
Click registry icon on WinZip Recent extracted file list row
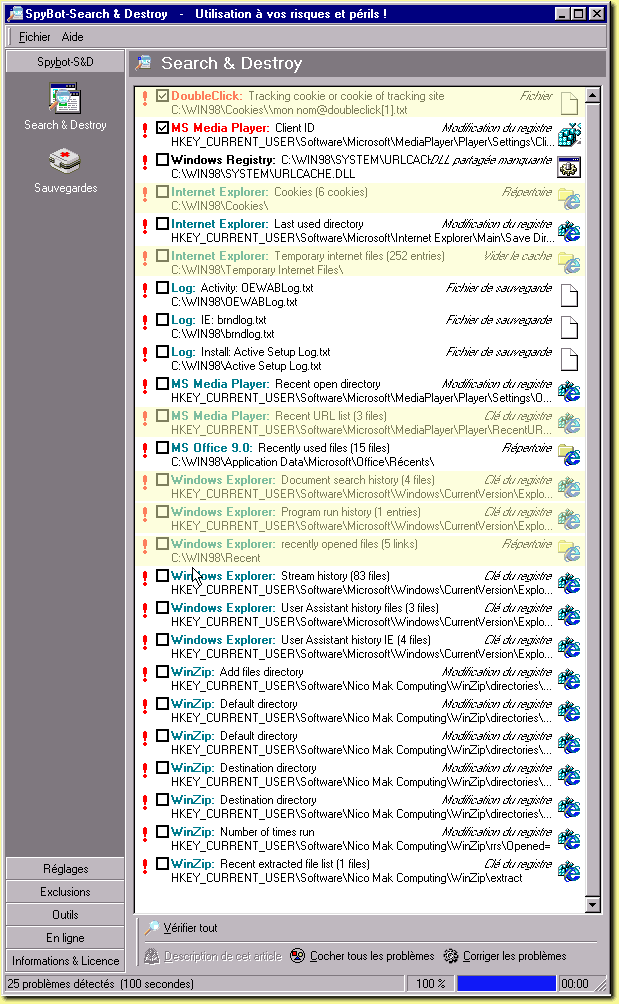click(569, 871)
